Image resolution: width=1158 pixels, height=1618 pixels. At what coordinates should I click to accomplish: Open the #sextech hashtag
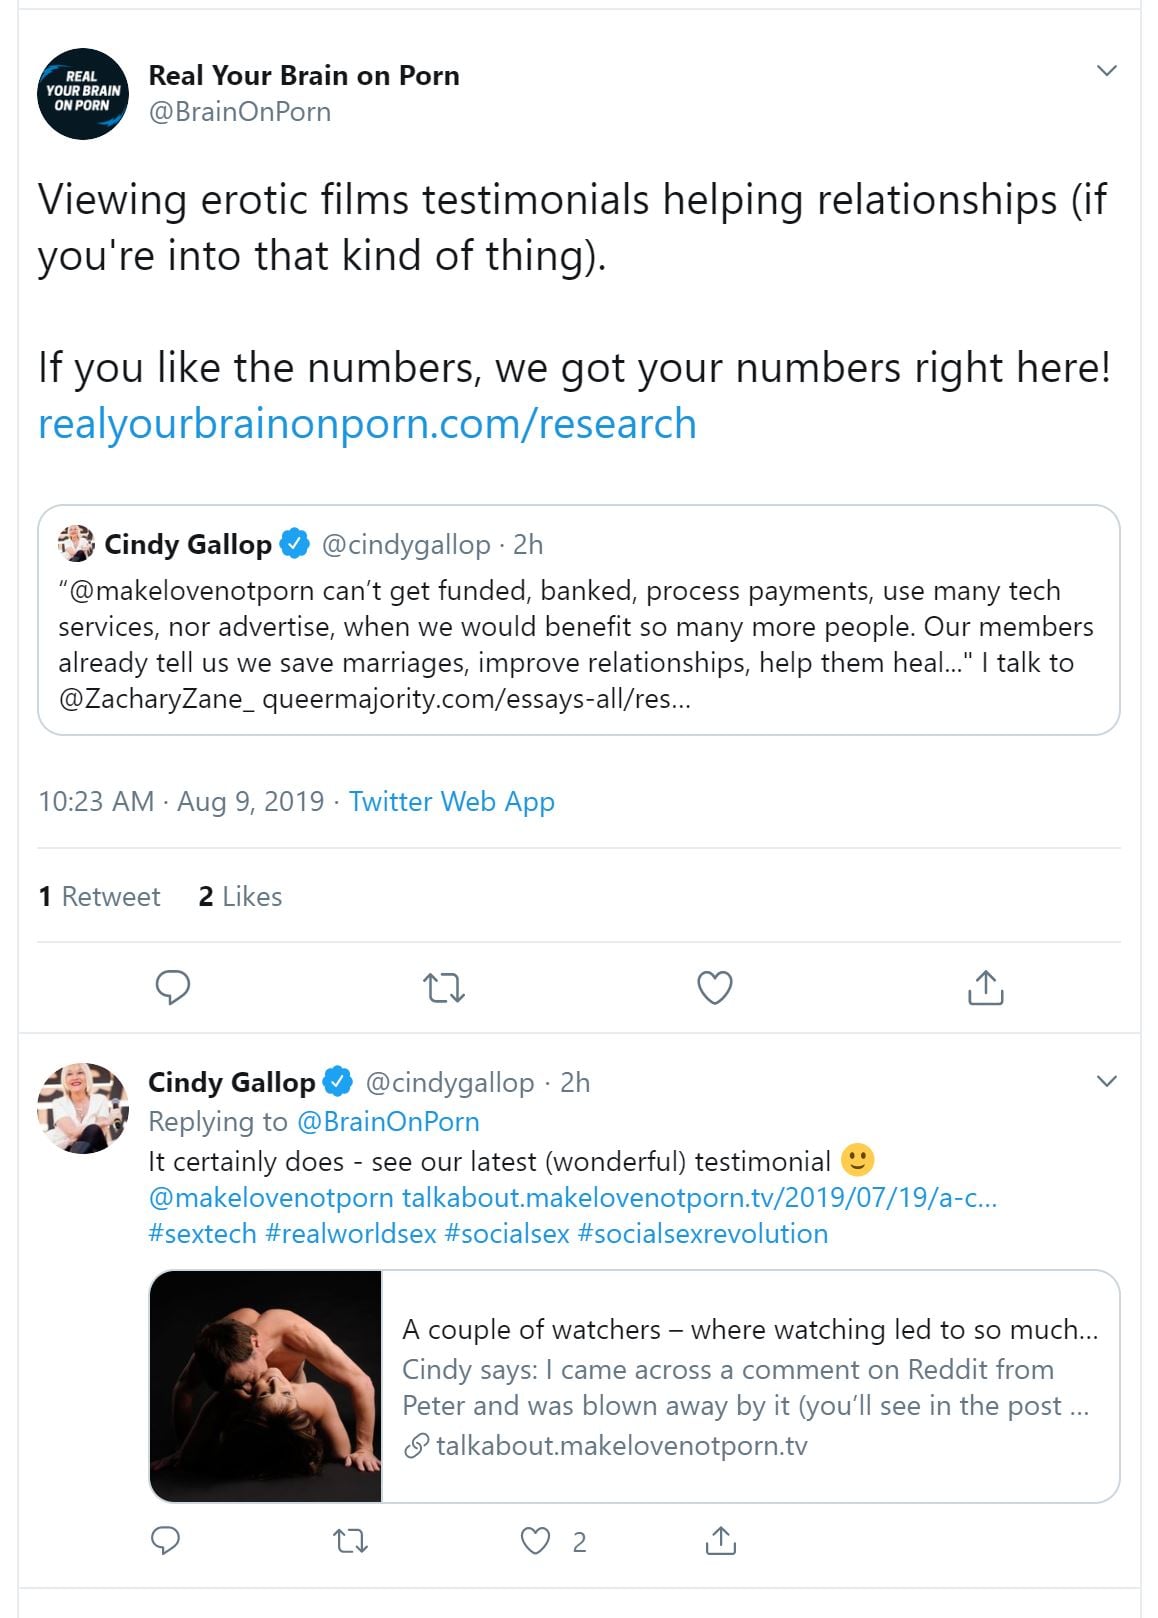(x=202, y=1234)
